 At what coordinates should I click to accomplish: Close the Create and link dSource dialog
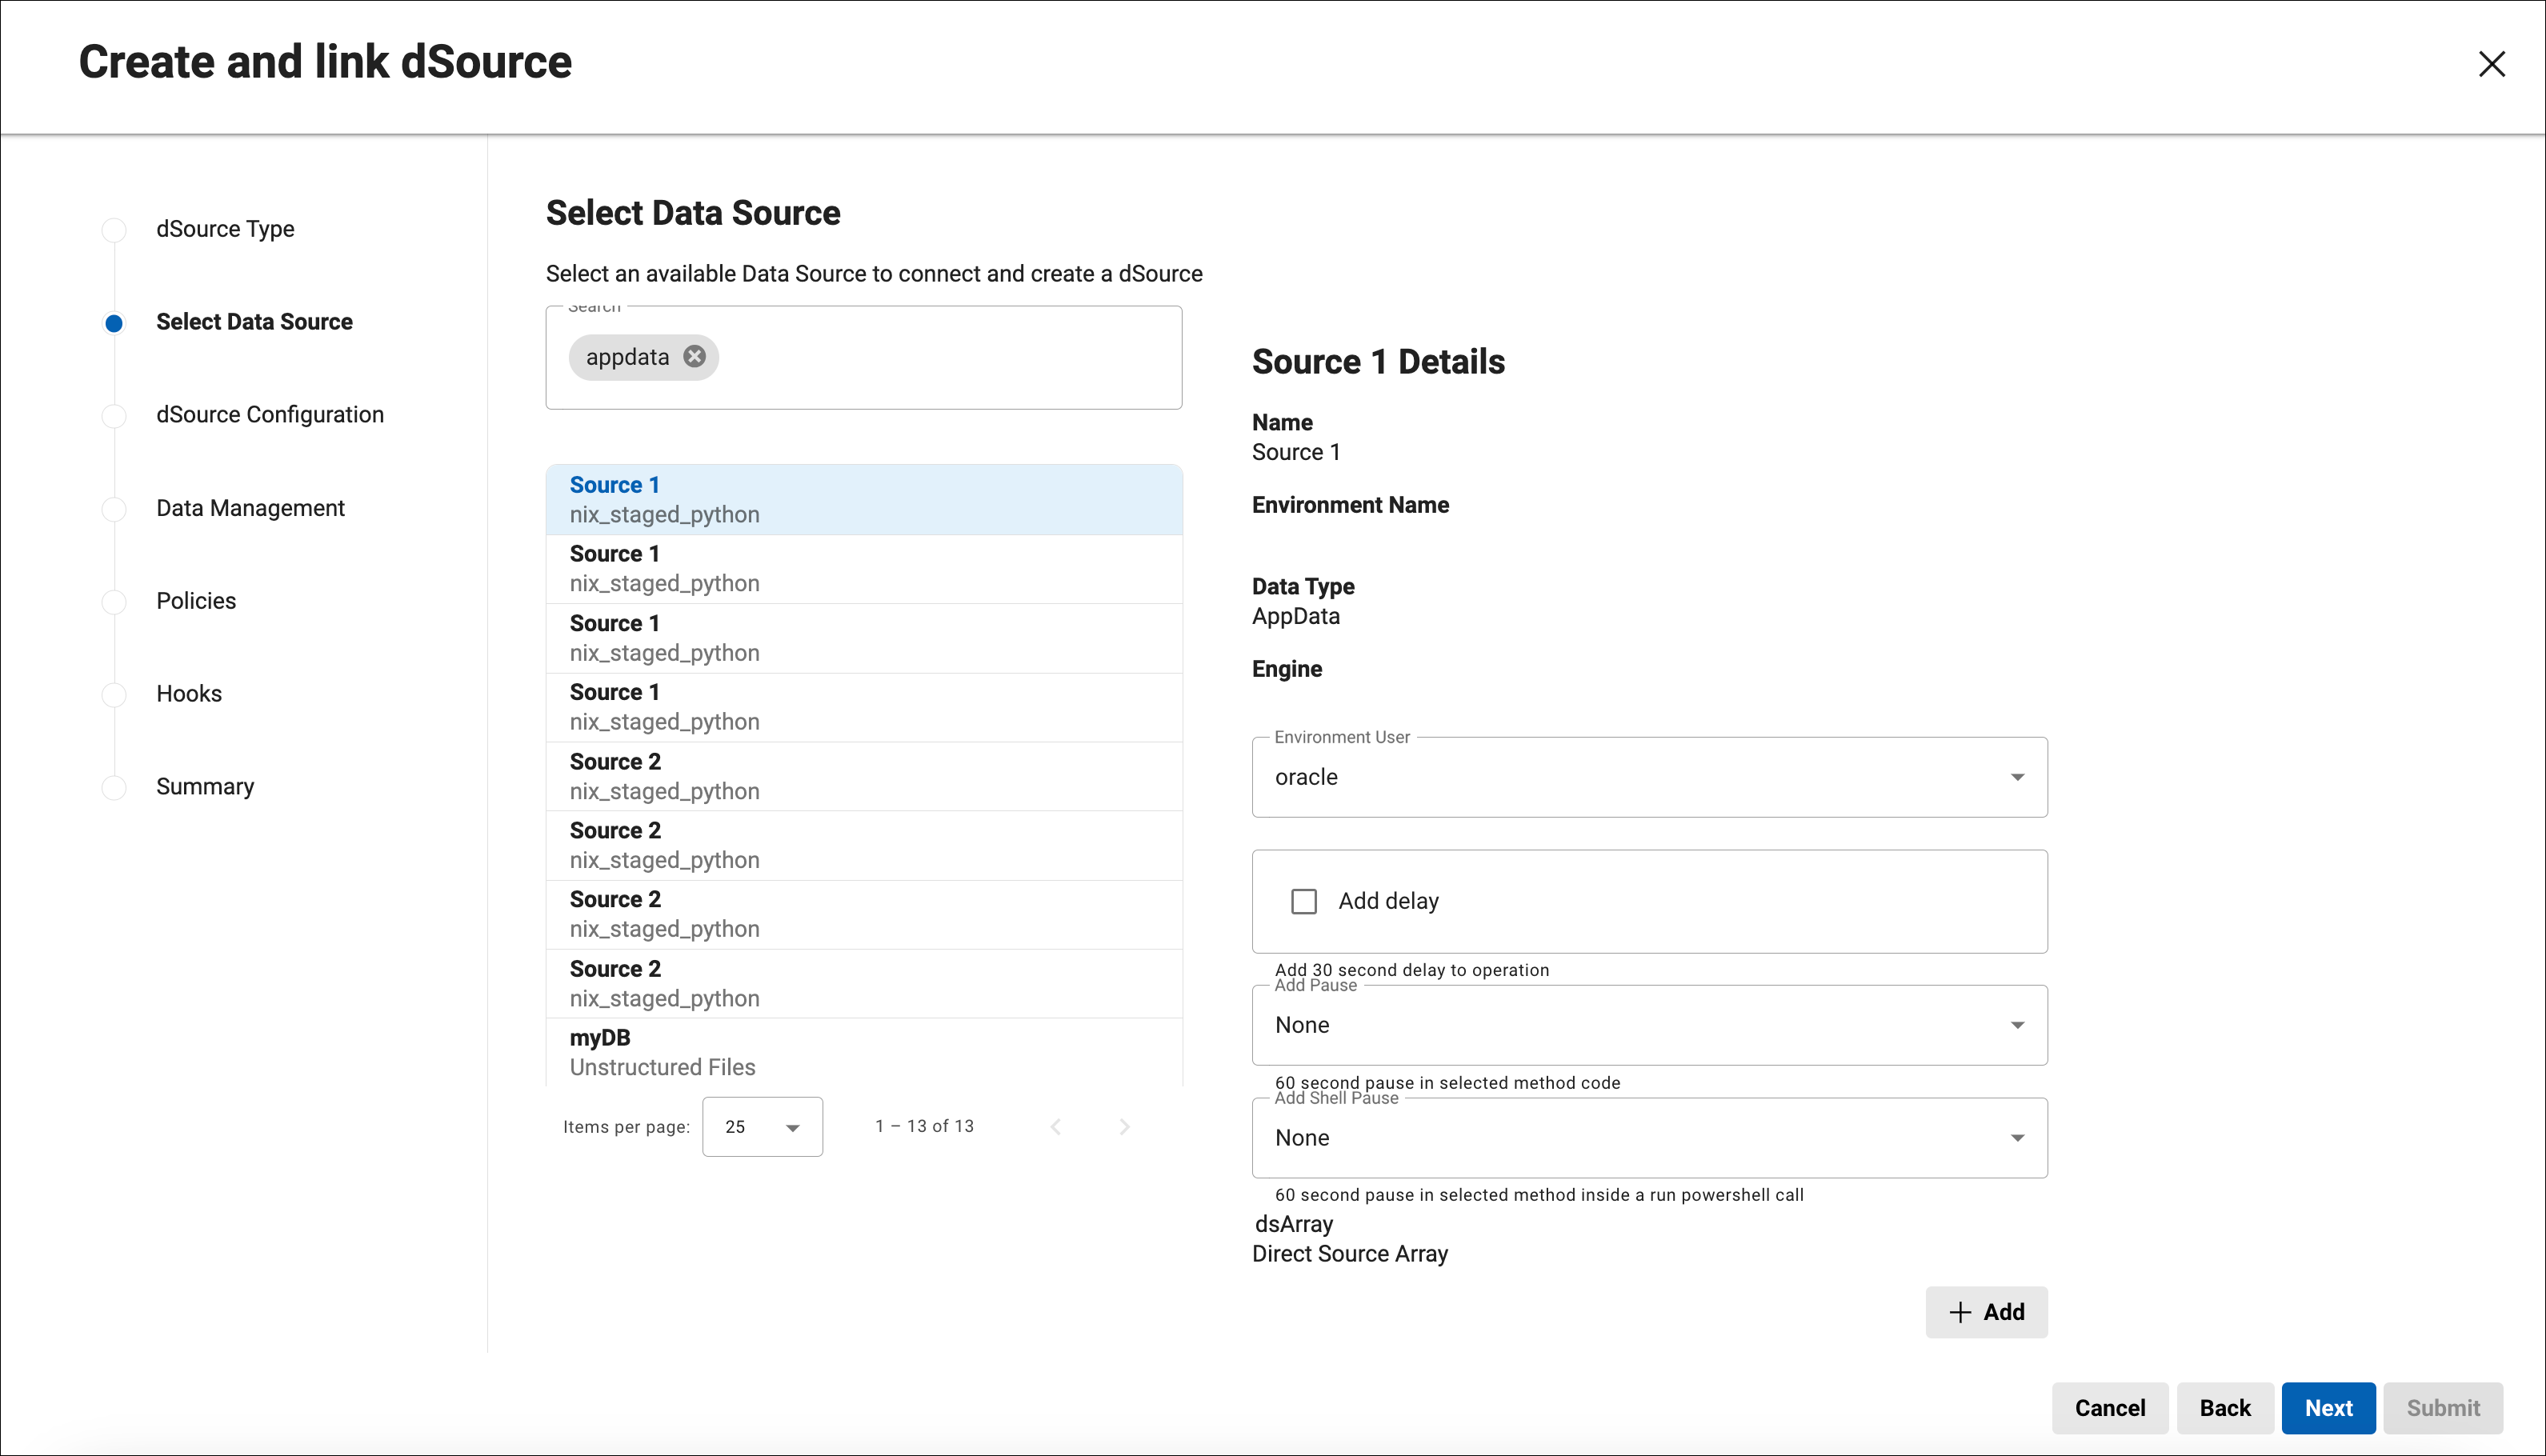(x=2492, y=64)
